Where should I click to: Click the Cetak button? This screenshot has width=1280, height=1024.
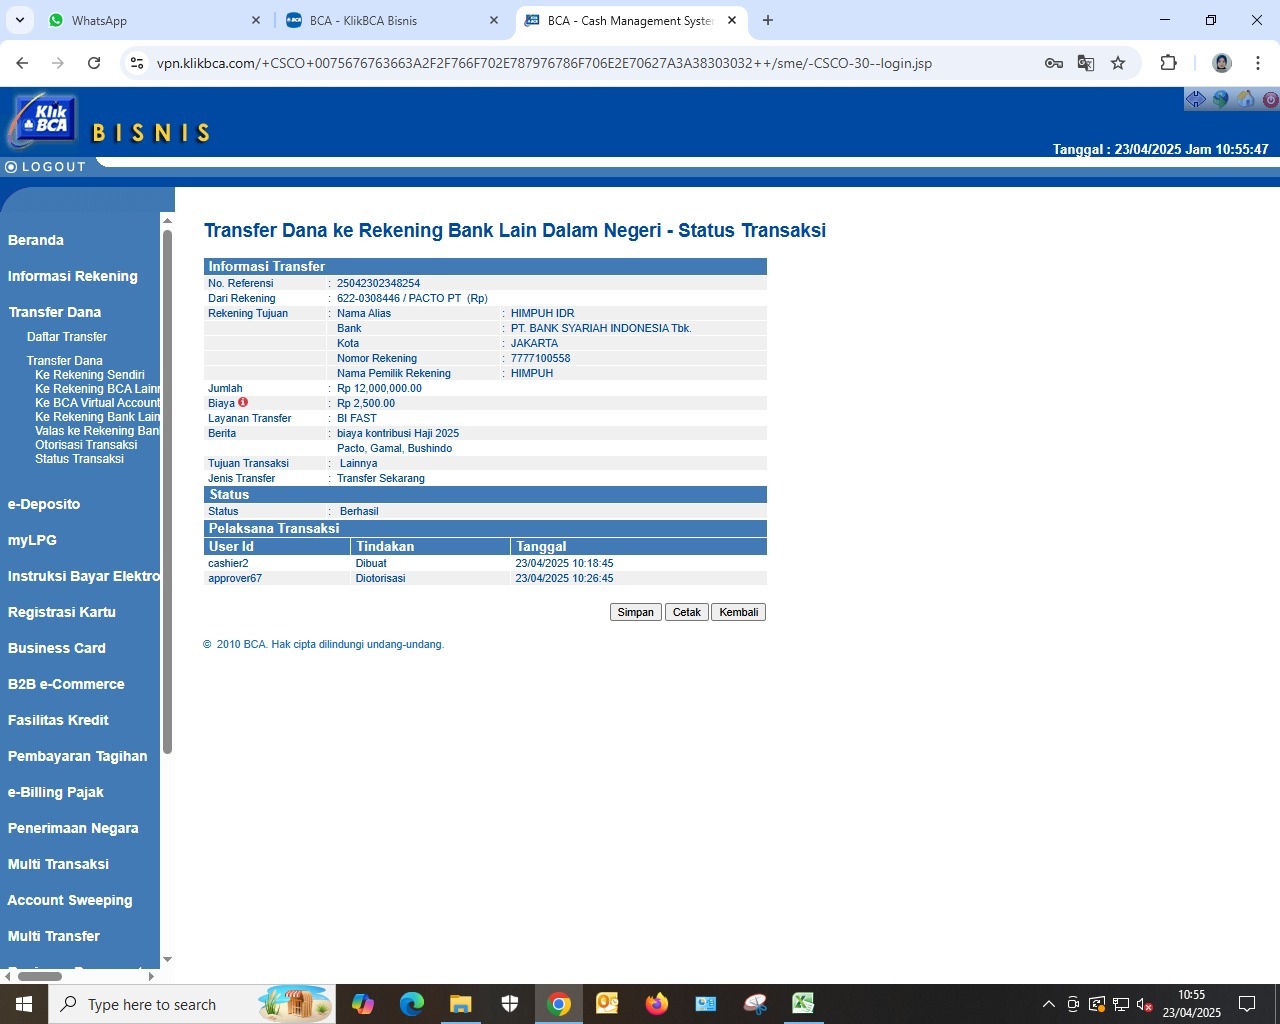coord(687,612)
